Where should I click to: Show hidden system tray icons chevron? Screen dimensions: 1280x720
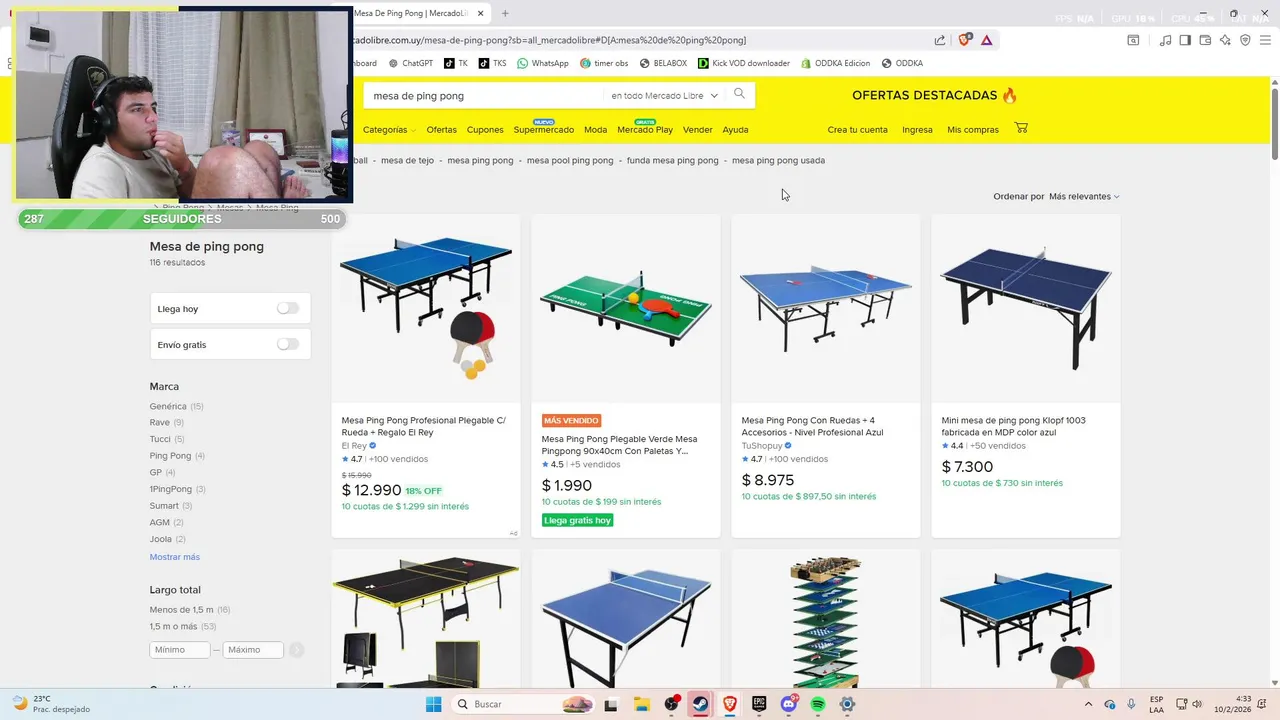1088,704
